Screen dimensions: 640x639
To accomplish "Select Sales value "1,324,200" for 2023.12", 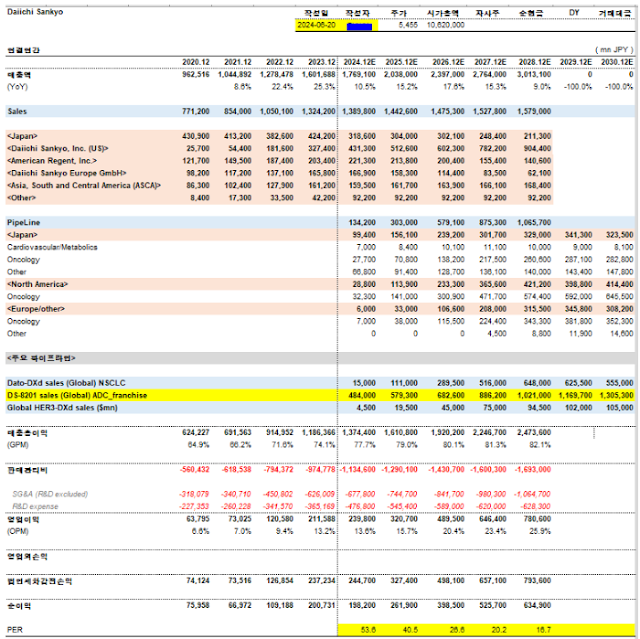I will pos(318,111).
